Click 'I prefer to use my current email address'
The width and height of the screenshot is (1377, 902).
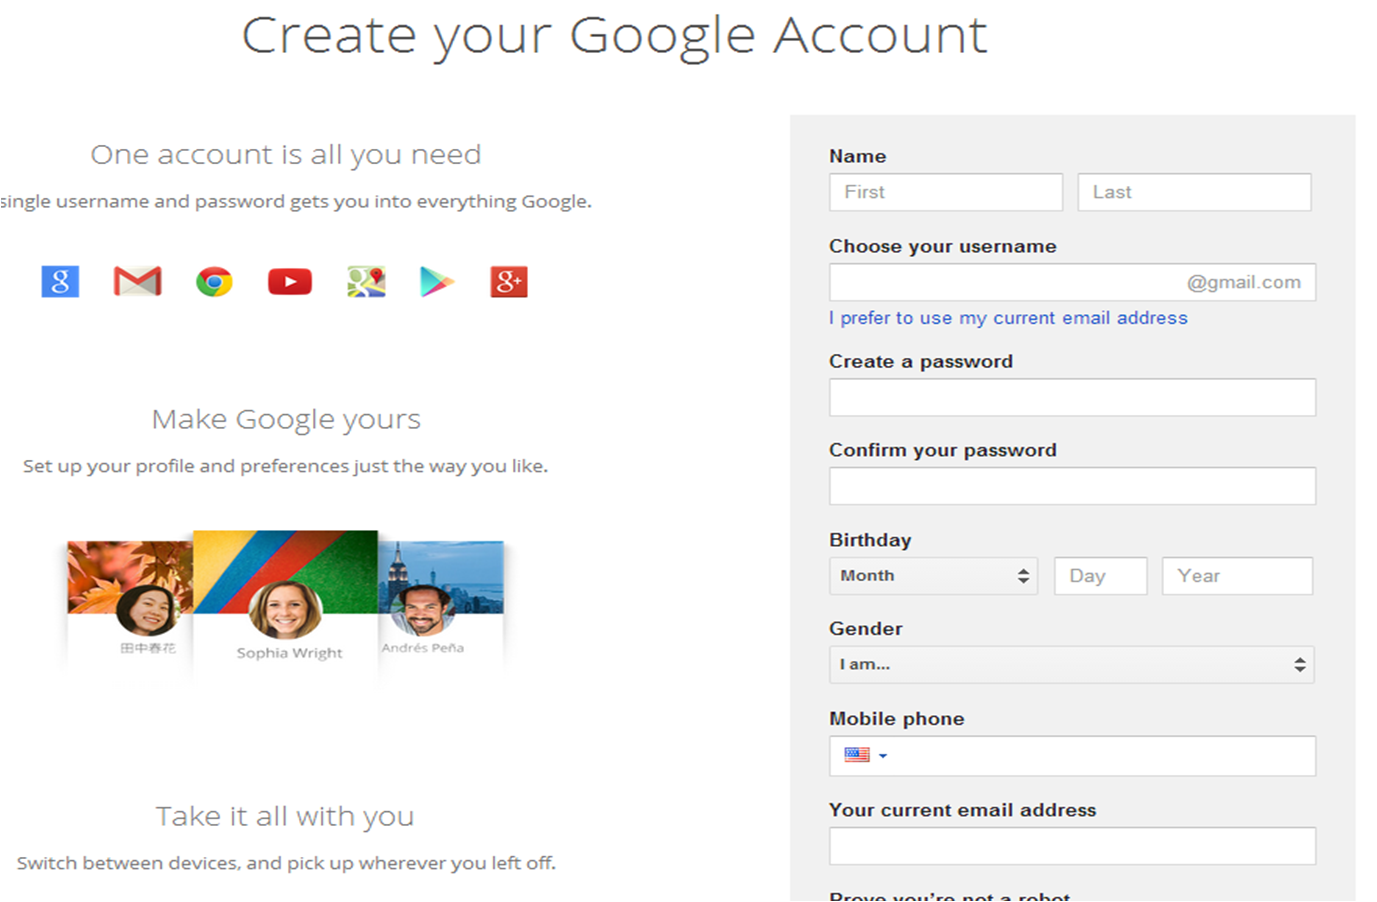pyautogui.click(x=1008, y=318)
